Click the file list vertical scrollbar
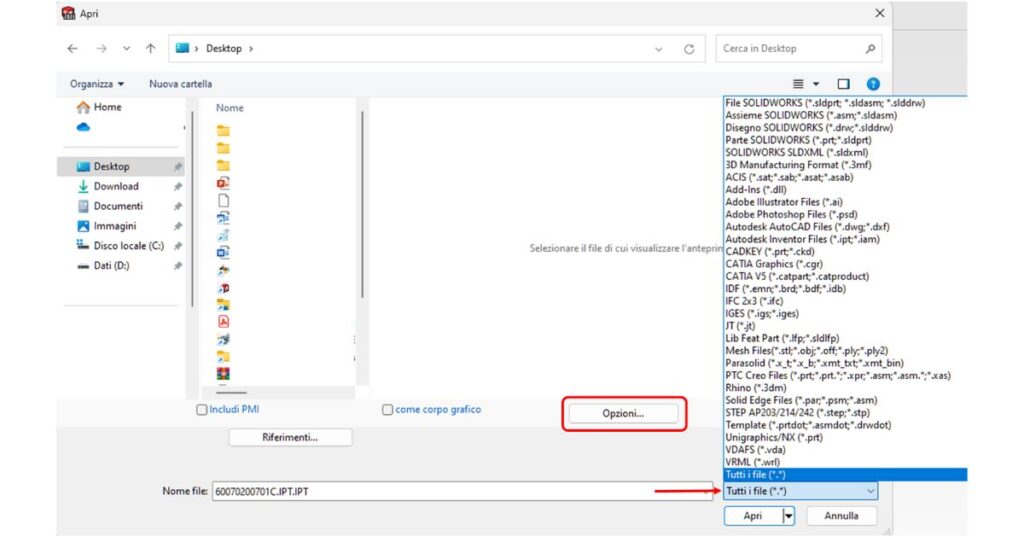Viewport: 1024px width, 536px height. pyautogui.click(x=362, y=202)
